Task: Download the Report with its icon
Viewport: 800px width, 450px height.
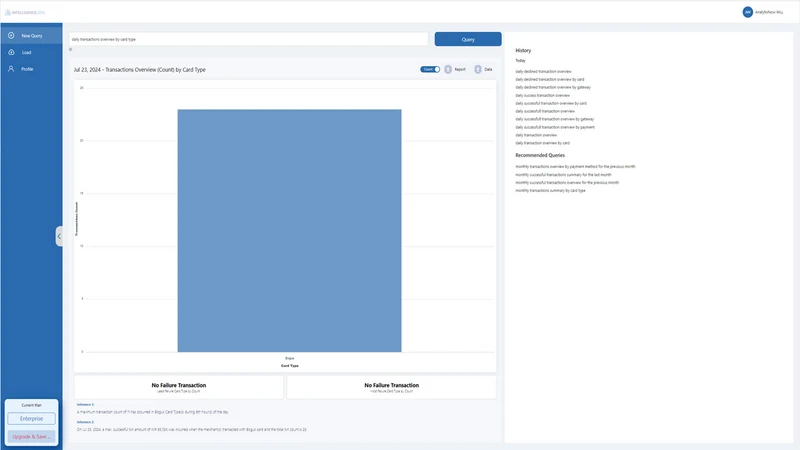Action: point(448,69)
